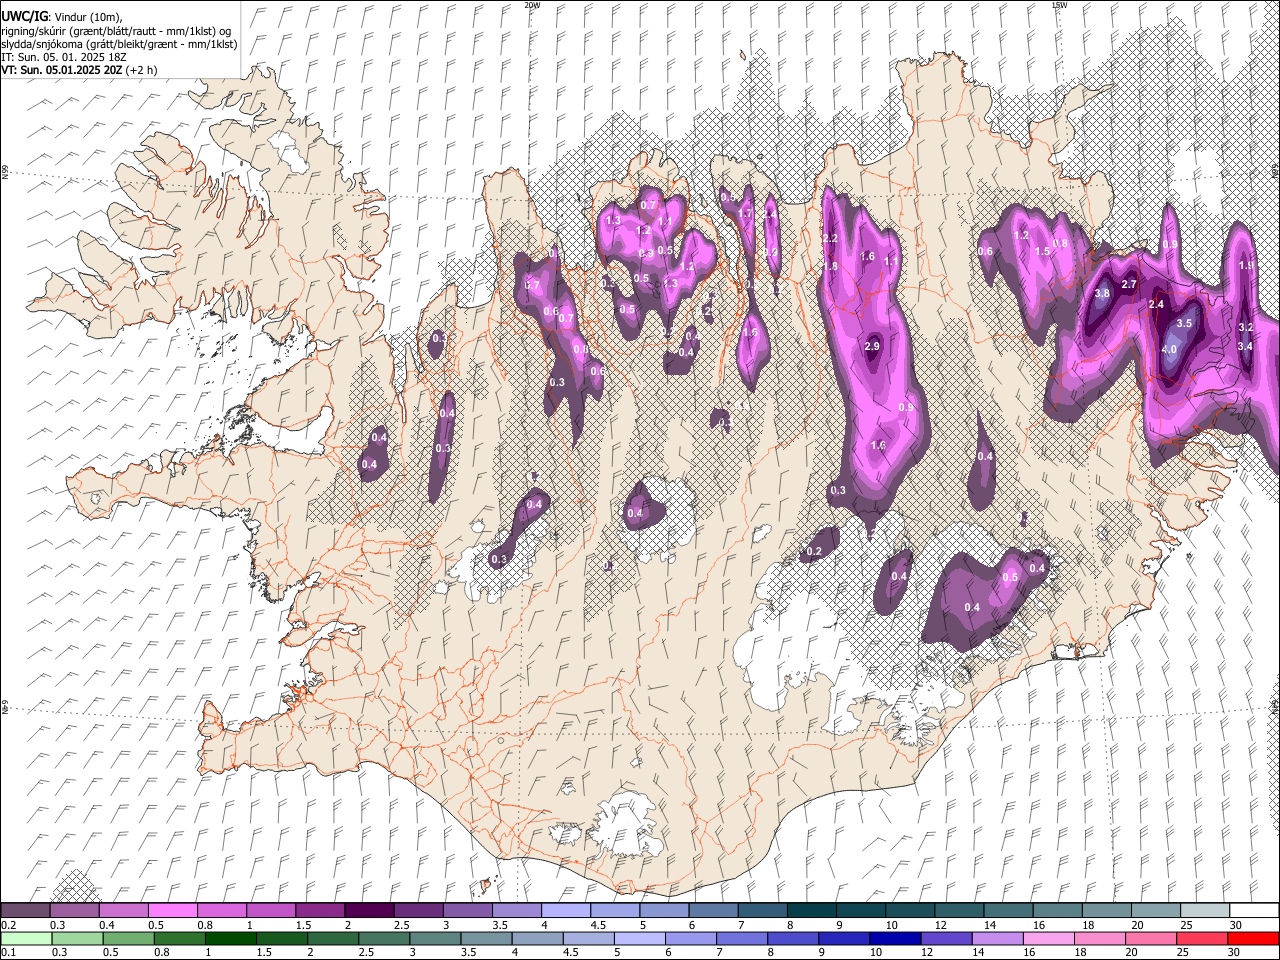Screen dimensions: 1280x960
Task: Select light purple bottom-row swatch 14 to 16
Action: pos(997,938)
